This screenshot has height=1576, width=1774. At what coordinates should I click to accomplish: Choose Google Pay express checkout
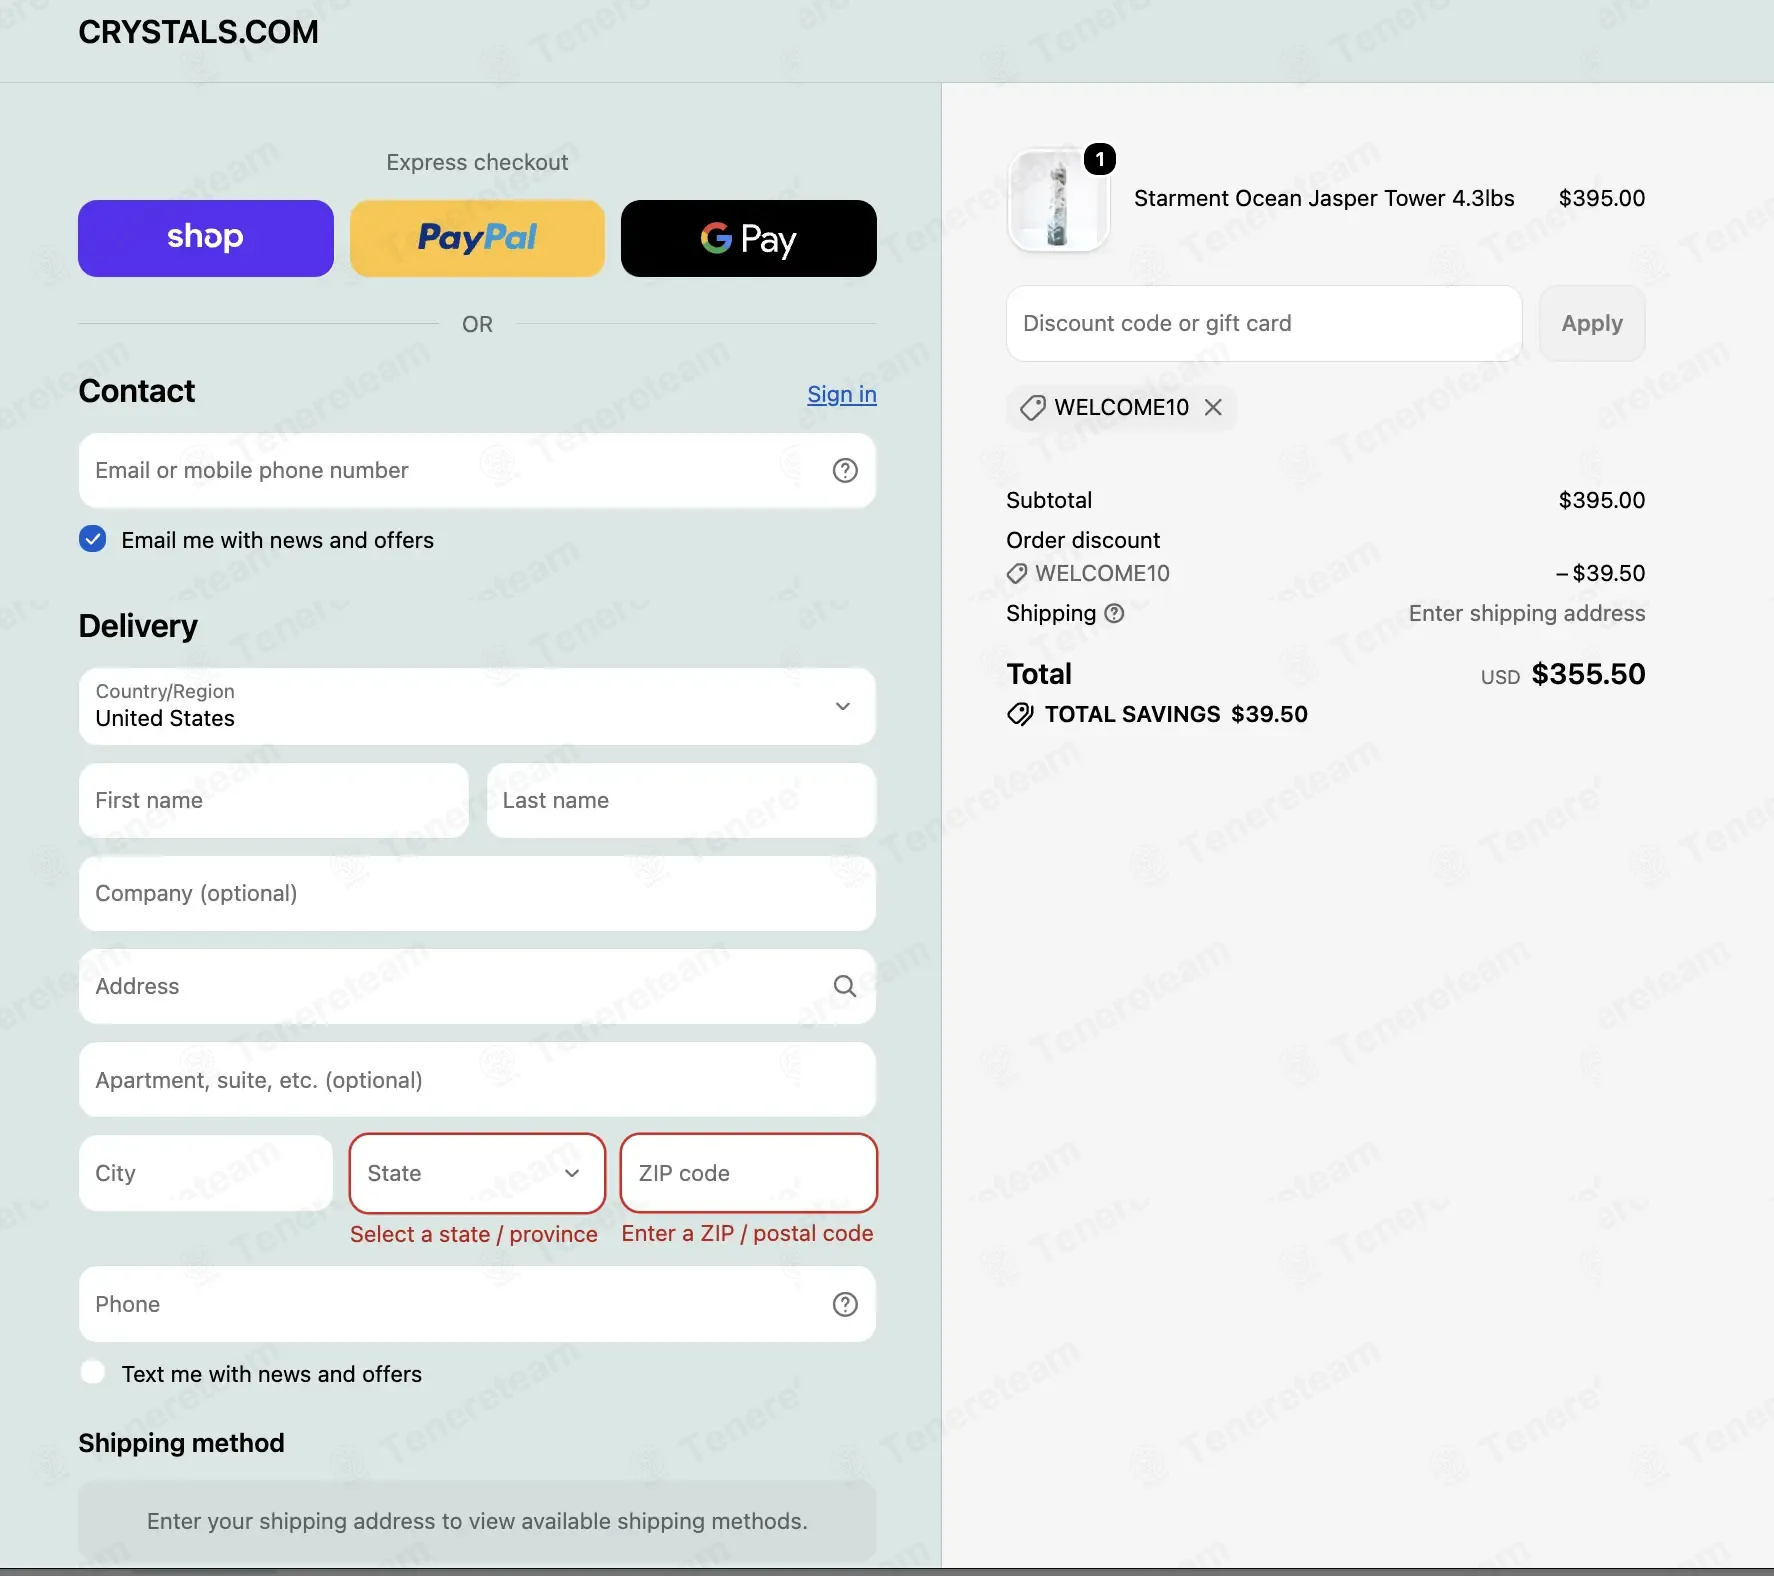(x=748, y=238)
